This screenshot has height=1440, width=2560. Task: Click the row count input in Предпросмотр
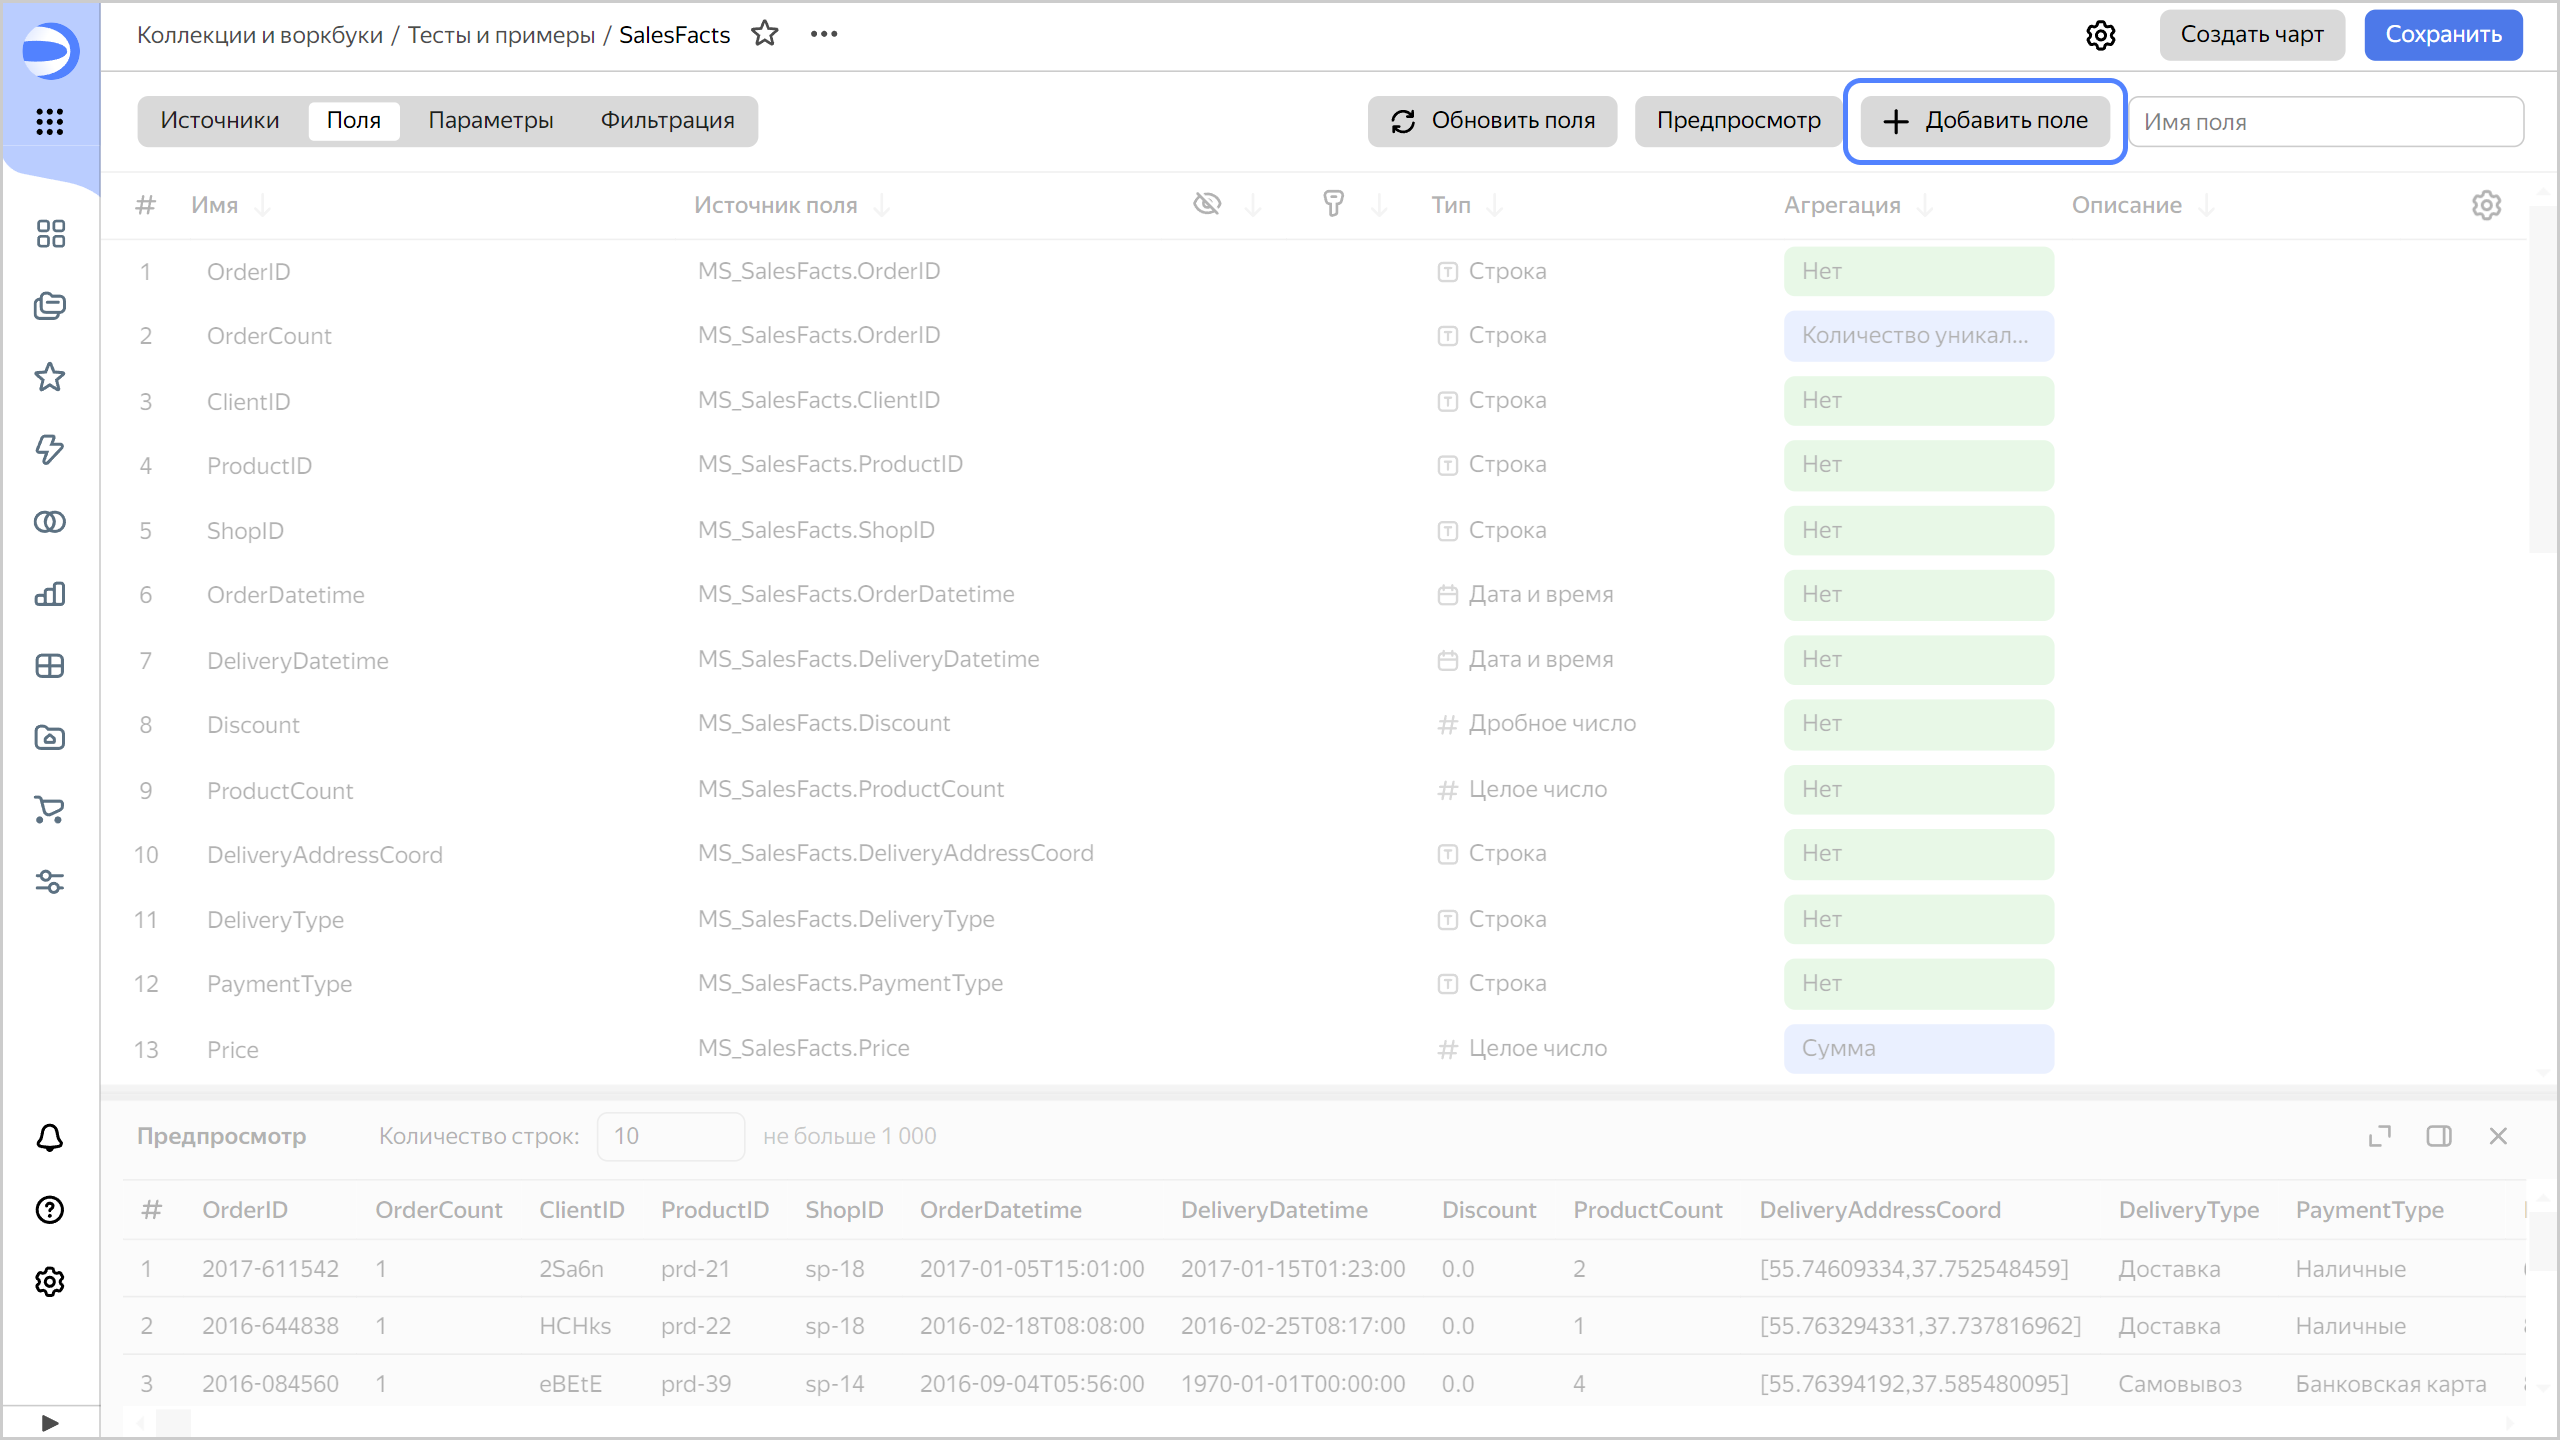tap(670, 1136)
